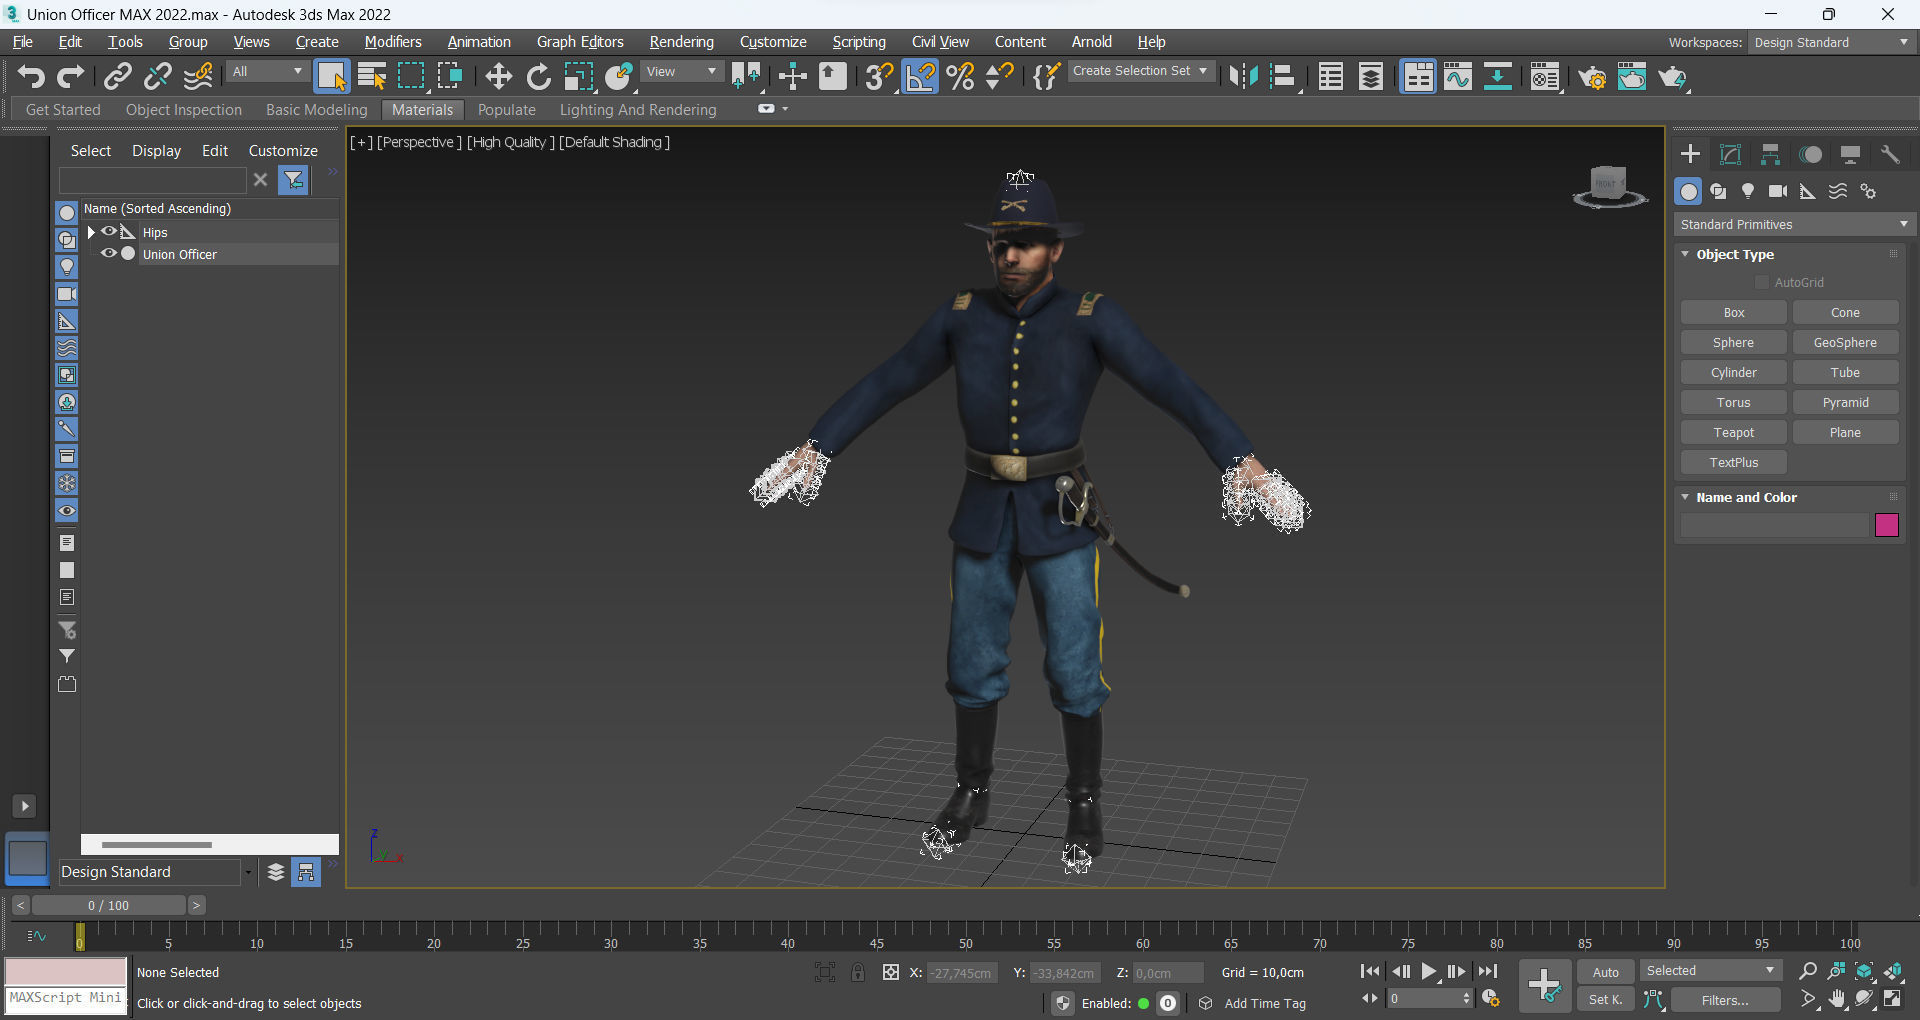Click the 0 / 100 time slider
1920x1020 pixels.
click(x=108, y=905)
